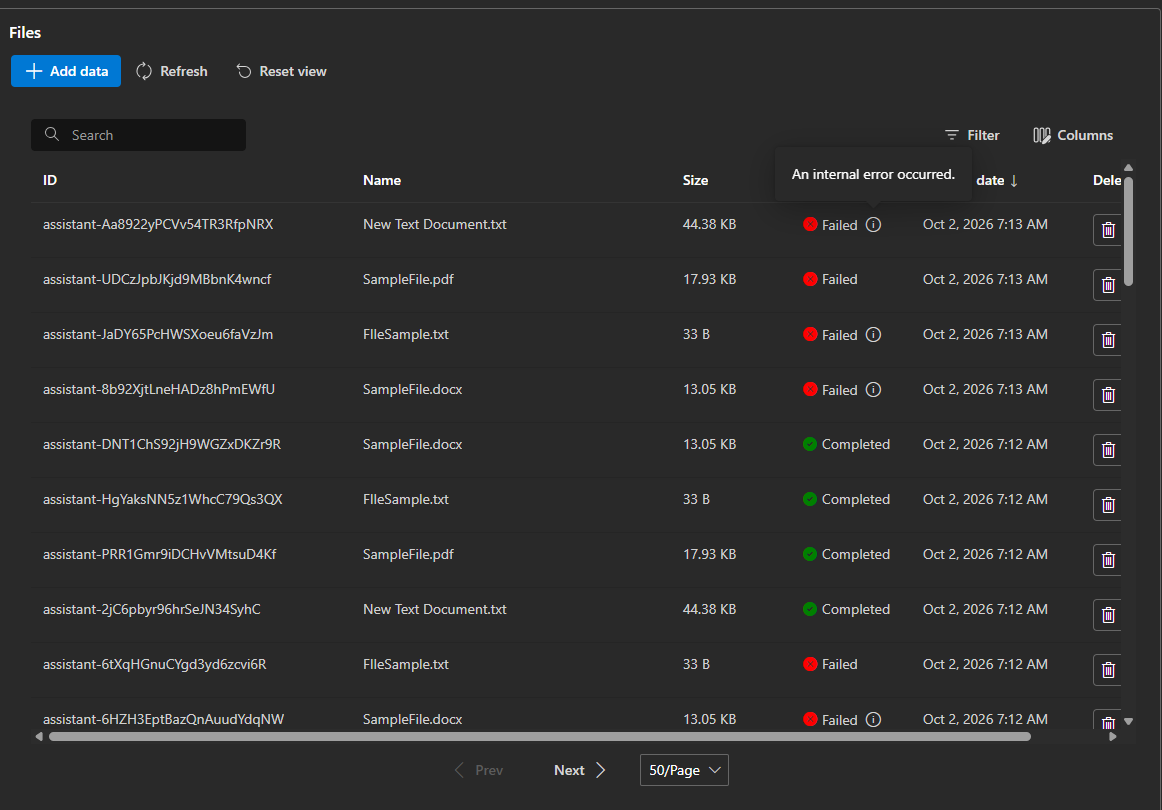
Task: Click the name SampleFile.pdf in the assistant-PRR1Gmr9iDCHvVMtsuD4Kf row
Action: click(x=408, y=554)
